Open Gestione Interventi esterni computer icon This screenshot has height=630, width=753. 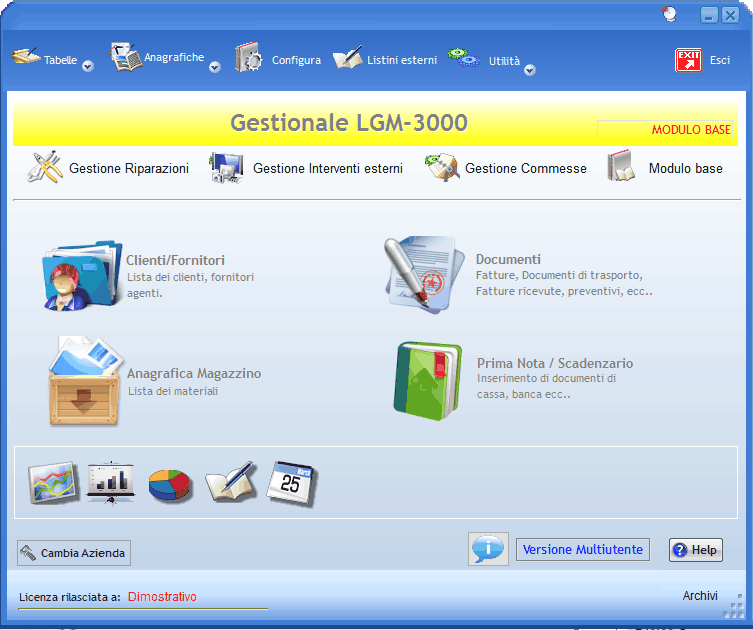click(226, 168)
